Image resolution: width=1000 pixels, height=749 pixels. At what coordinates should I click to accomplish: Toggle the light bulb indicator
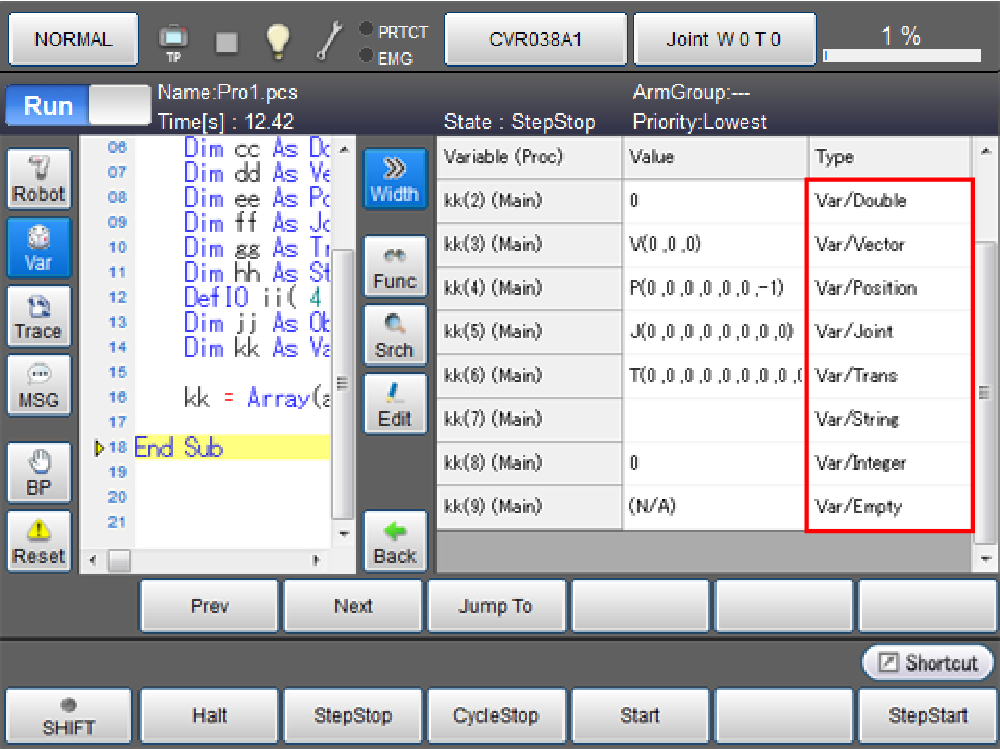[277, 40]
